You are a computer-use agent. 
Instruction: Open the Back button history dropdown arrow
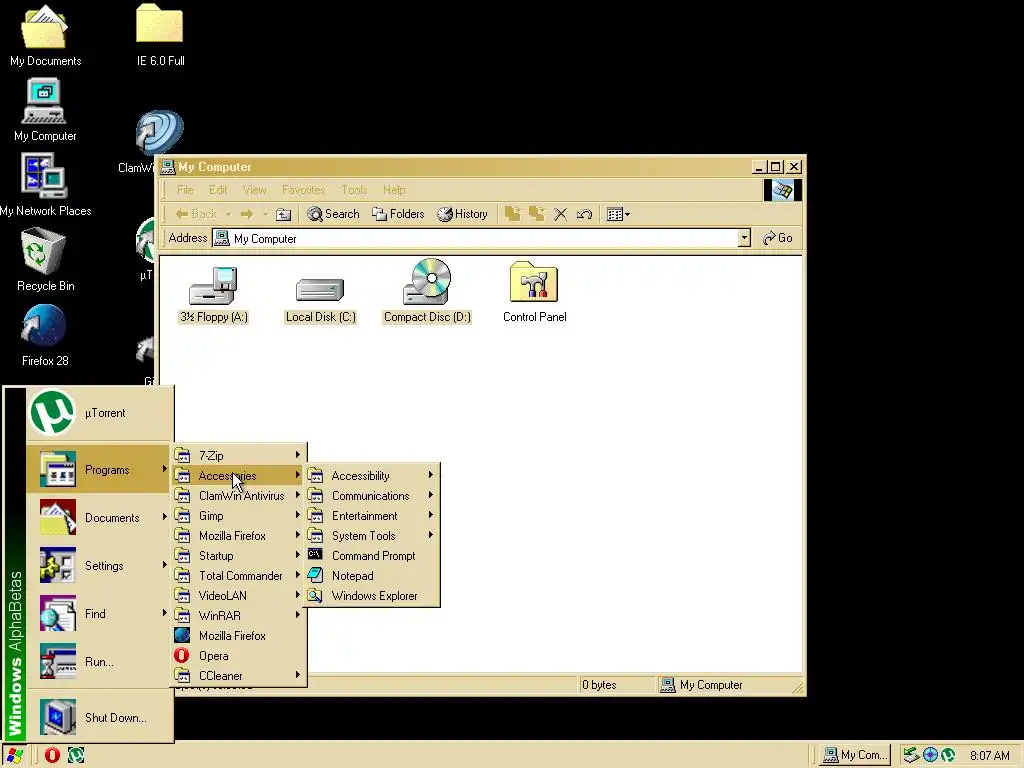228,214
